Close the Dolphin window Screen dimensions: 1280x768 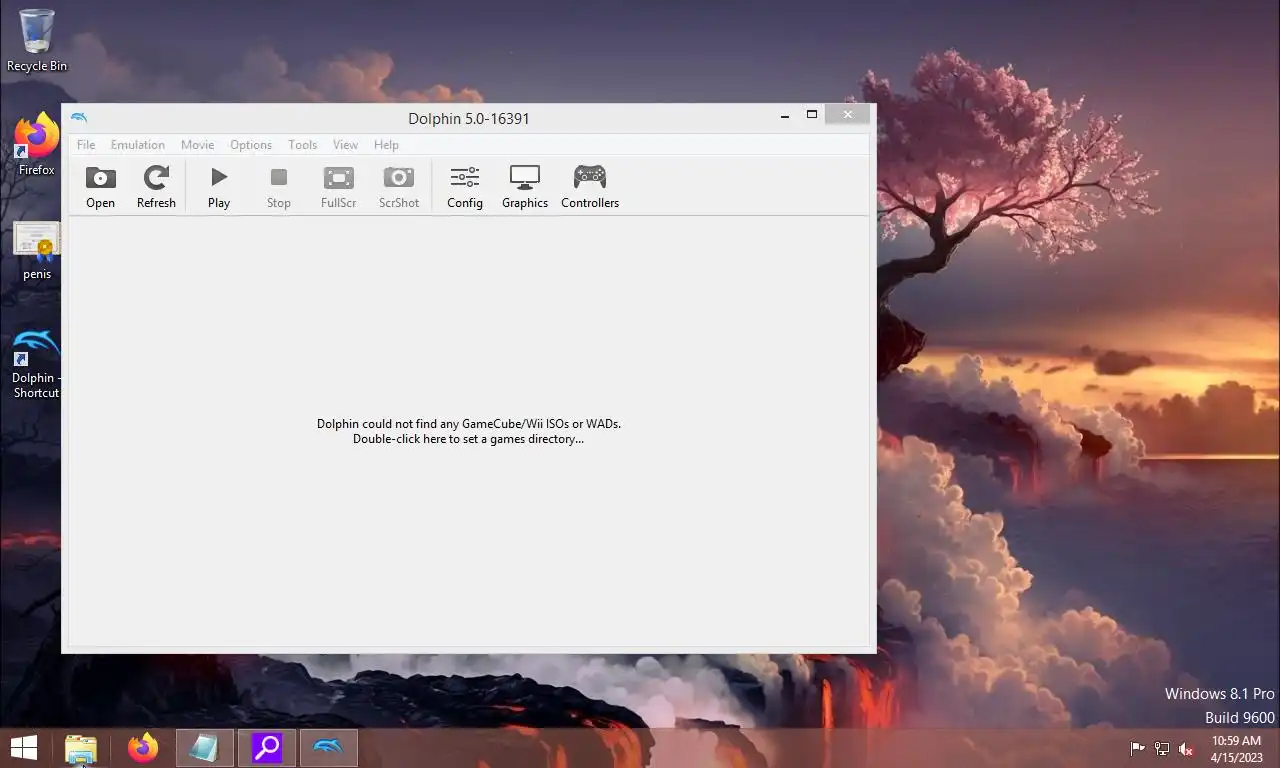click(848, 115)
